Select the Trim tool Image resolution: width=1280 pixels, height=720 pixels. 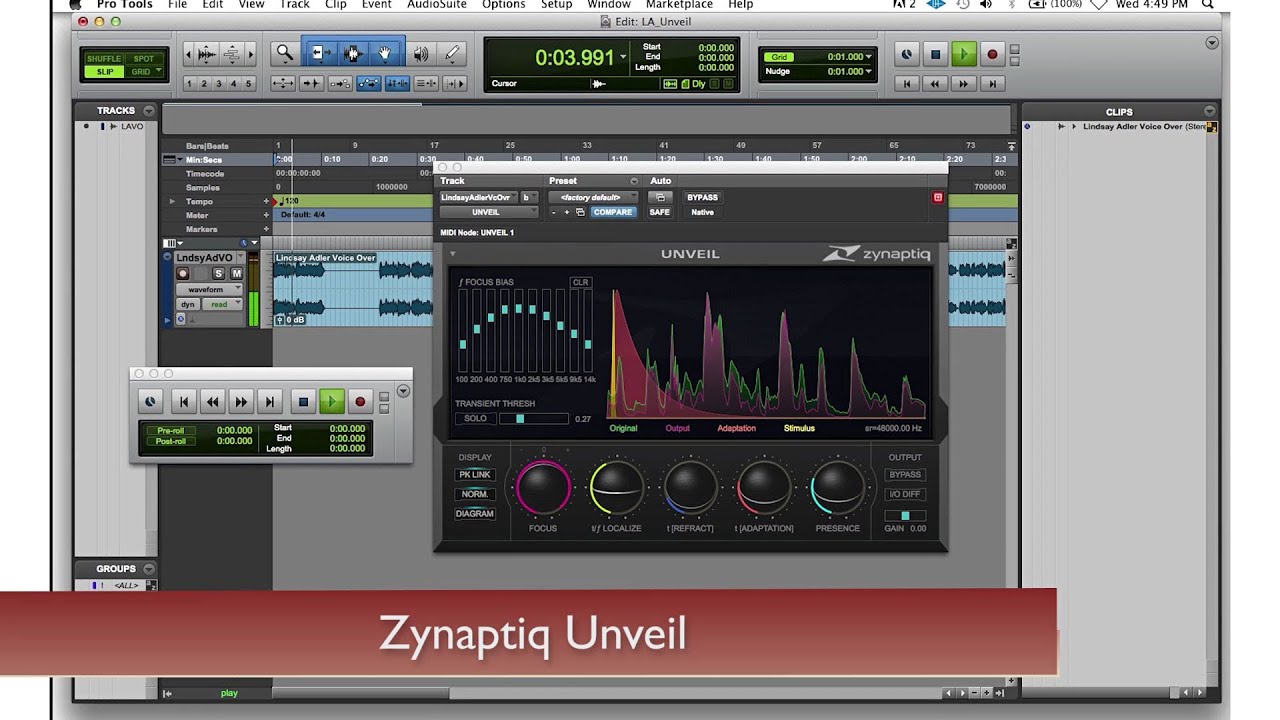point(320,53)
